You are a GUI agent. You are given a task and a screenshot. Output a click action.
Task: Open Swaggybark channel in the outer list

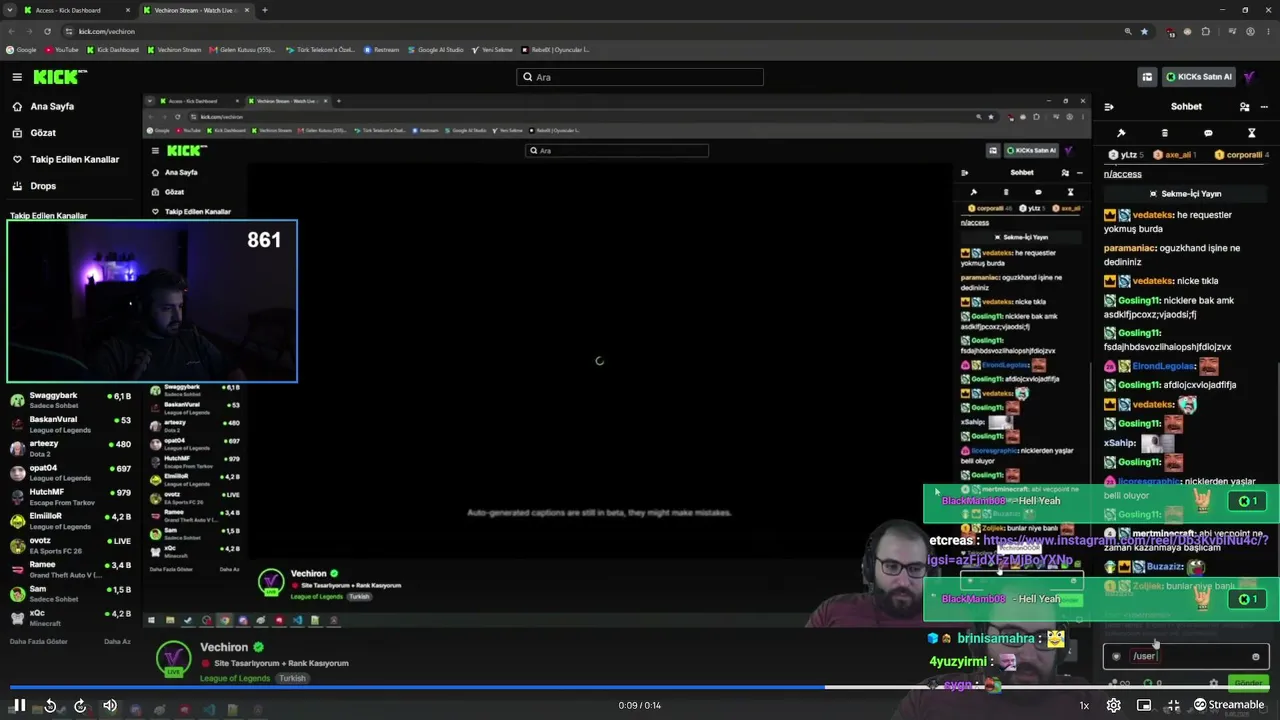70,400
